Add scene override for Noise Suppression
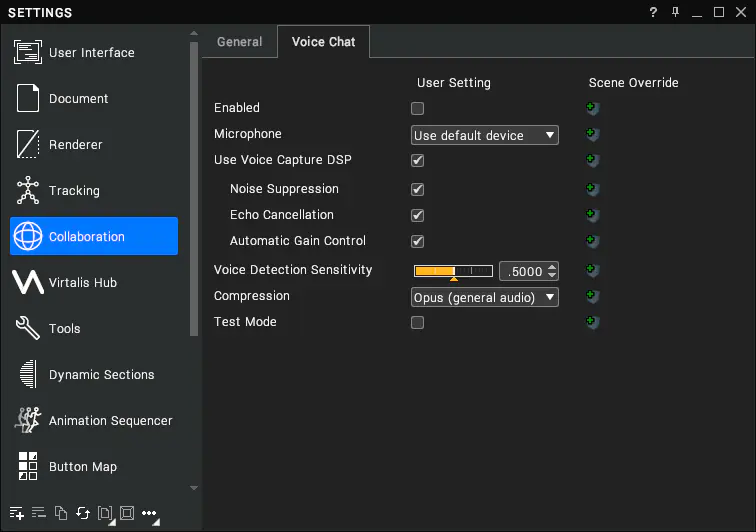 tap(593, 189)
